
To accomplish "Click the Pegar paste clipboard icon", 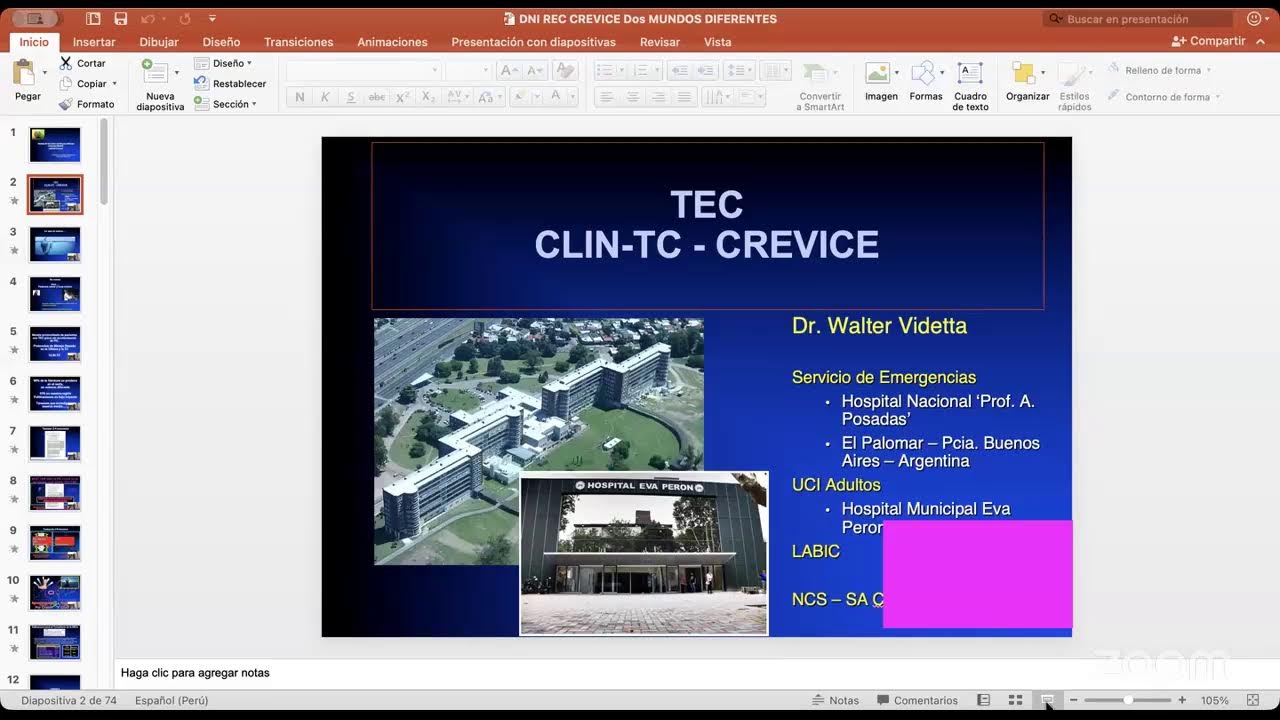I will click(x=24, y=73).
